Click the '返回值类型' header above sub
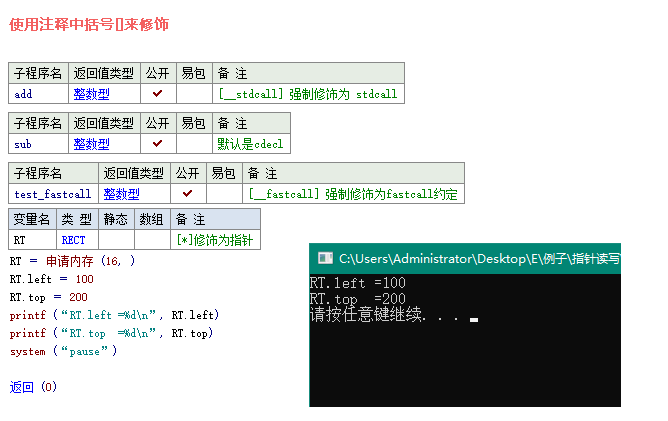 (x=104, y=124)
